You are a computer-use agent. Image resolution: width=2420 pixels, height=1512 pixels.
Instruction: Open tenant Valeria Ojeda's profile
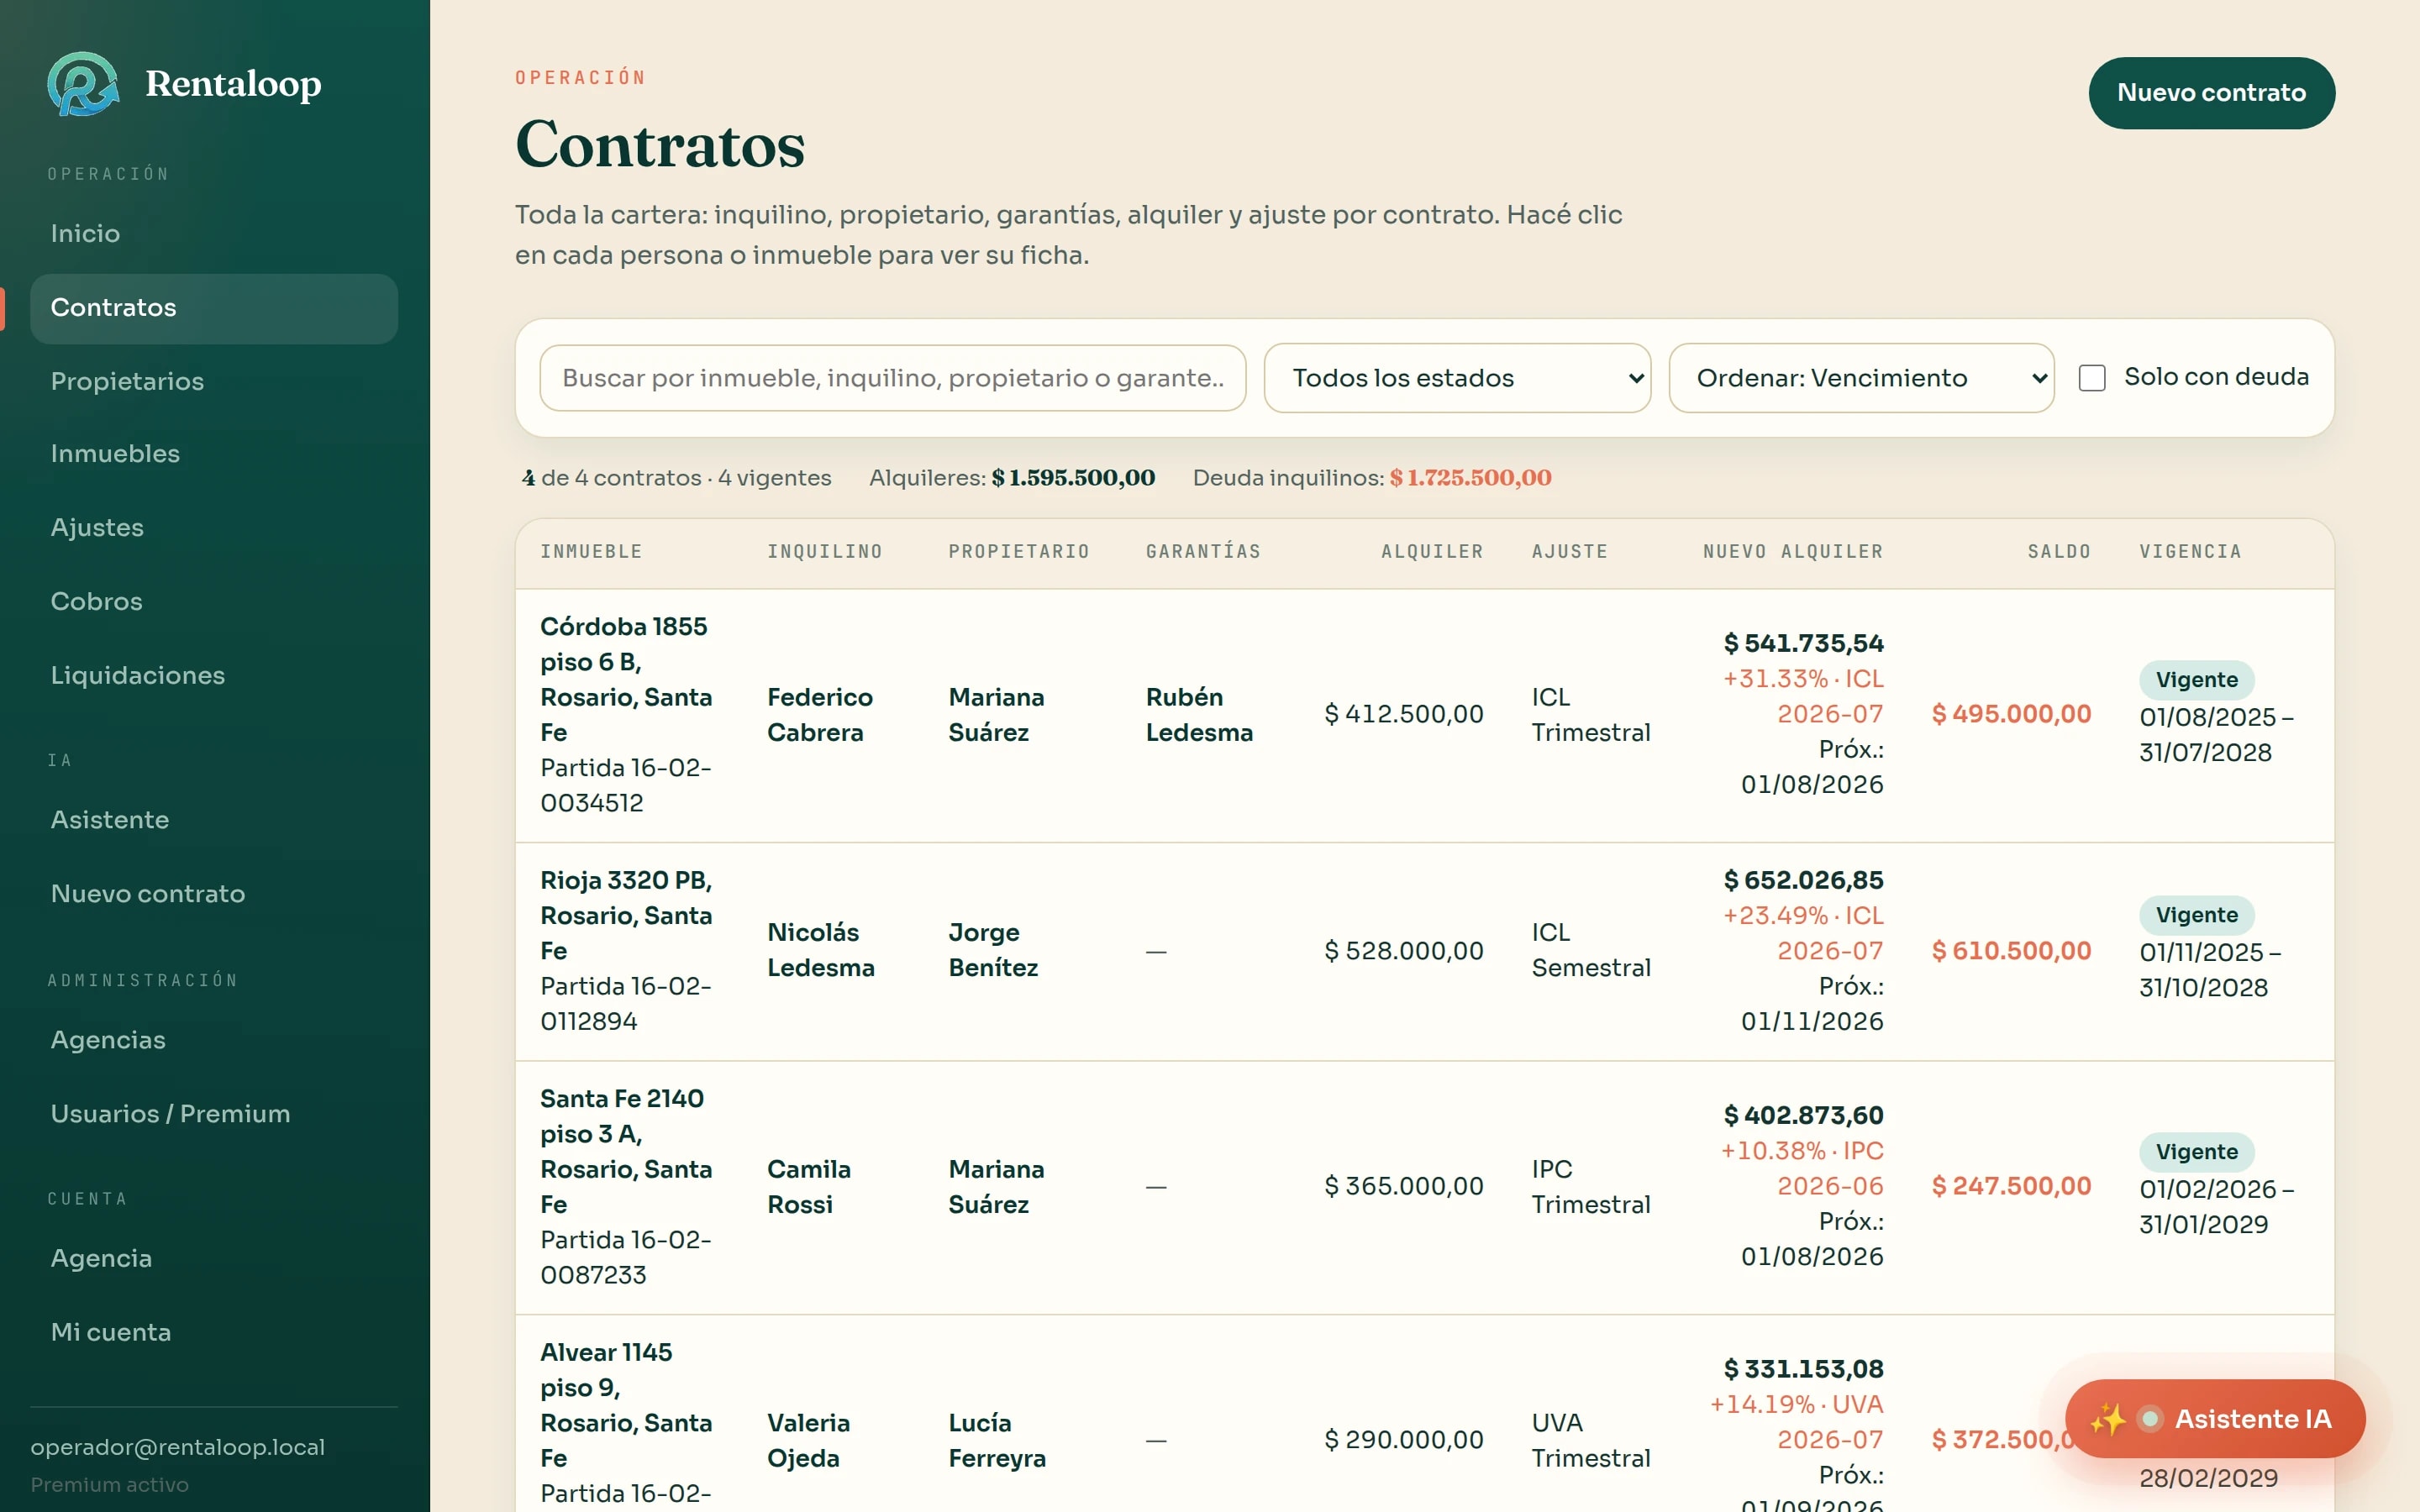pos(809,1440)
